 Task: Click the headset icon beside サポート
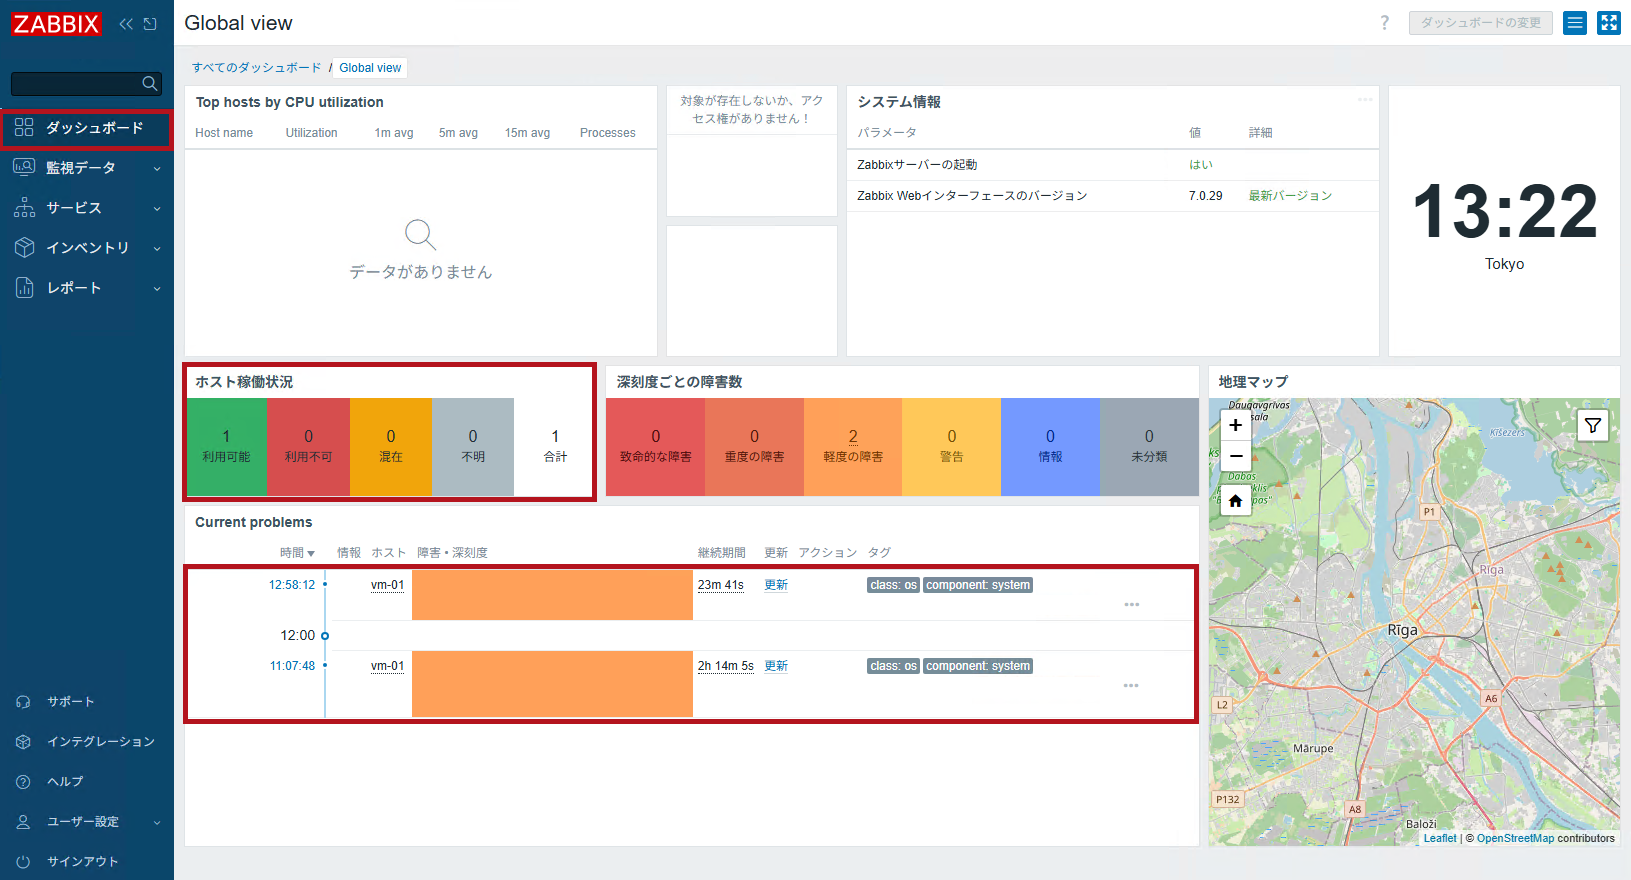[23, 702]
